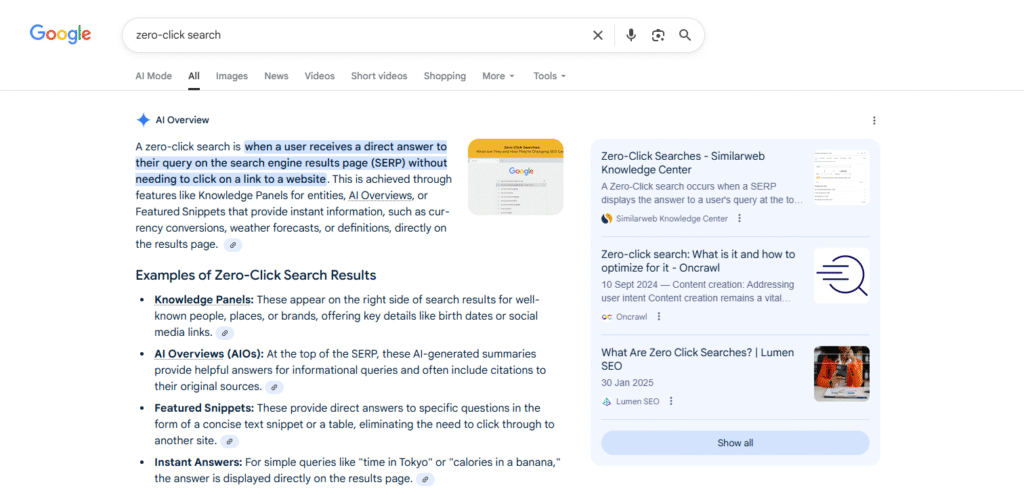The image size is (1024, 495).
Task: Expand the More search filter dropdown
Action: (x=498, y=76)
